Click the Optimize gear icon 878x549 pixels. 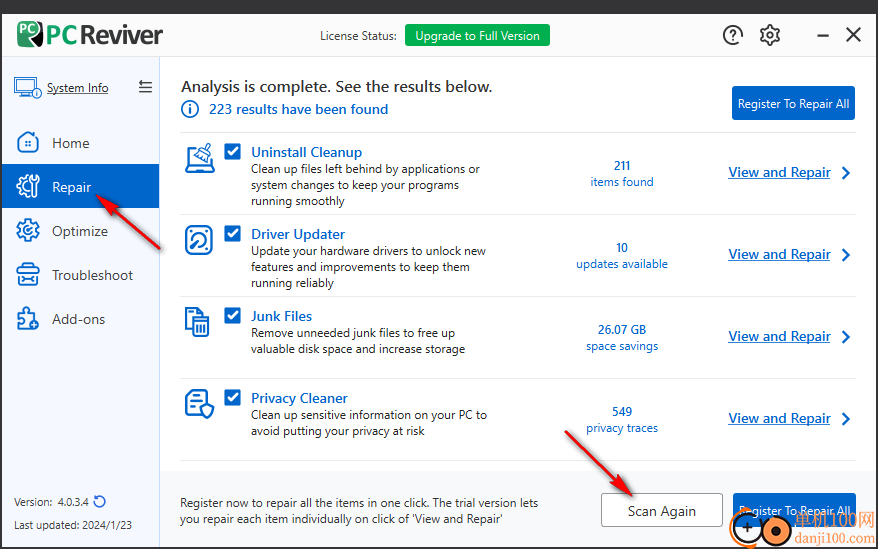pos(27,231)
